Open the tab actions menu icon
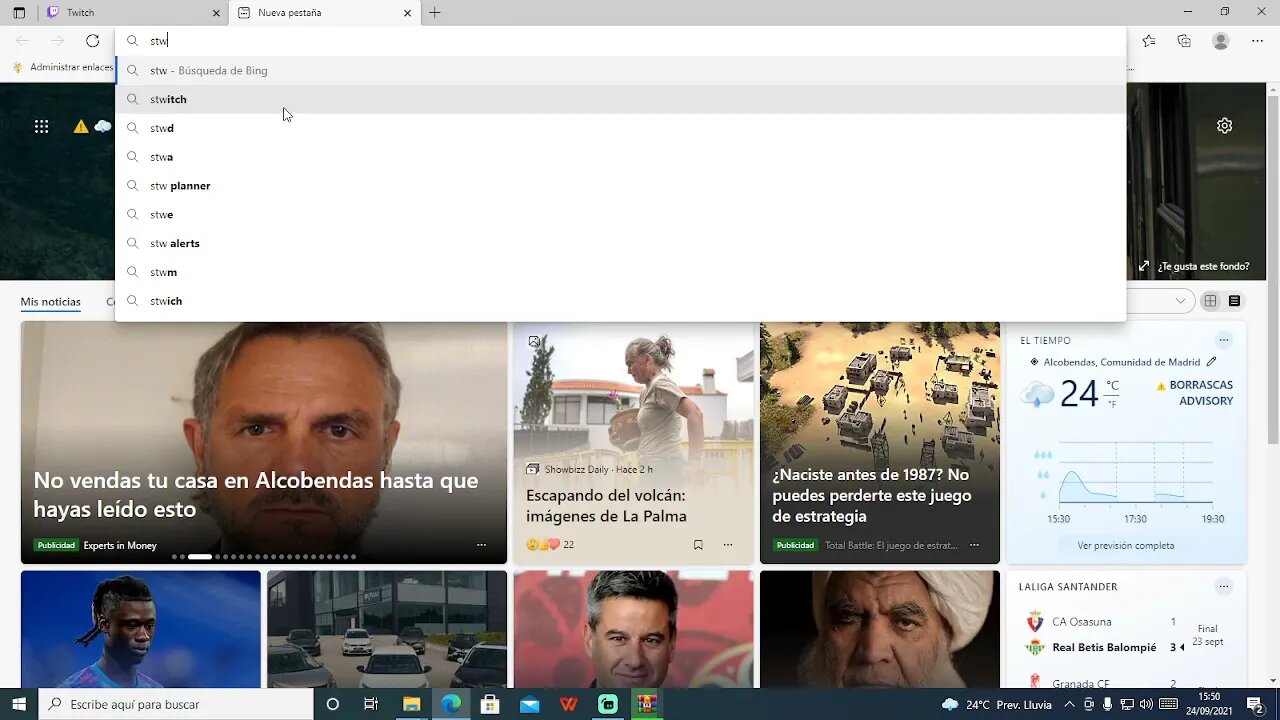The width and height of the screenshot is (1280, 720). pyautogui.click(x=19, y=13)
